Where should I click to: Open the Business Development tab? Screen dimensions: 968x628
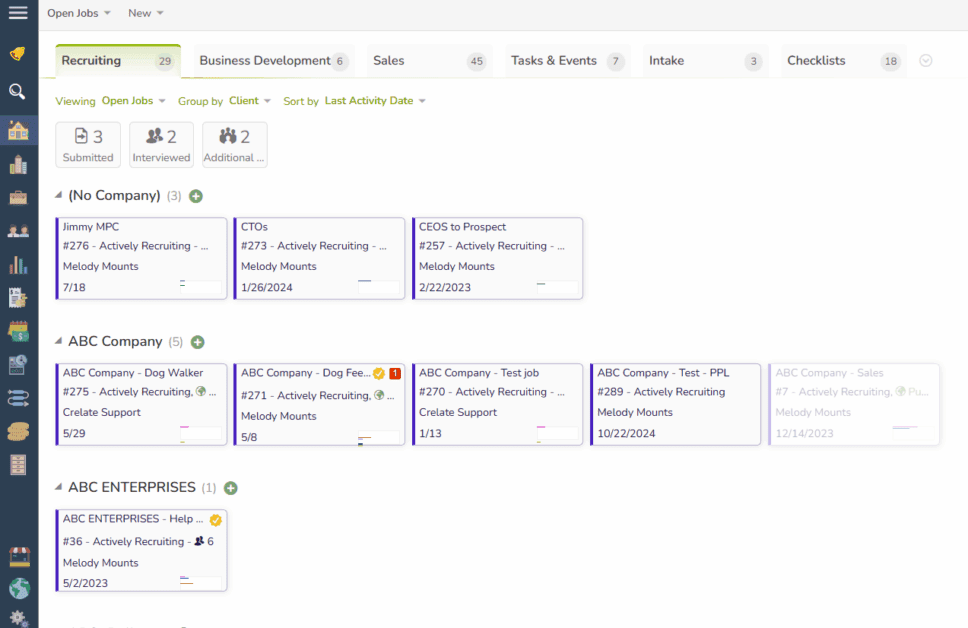tap(264, 60)
